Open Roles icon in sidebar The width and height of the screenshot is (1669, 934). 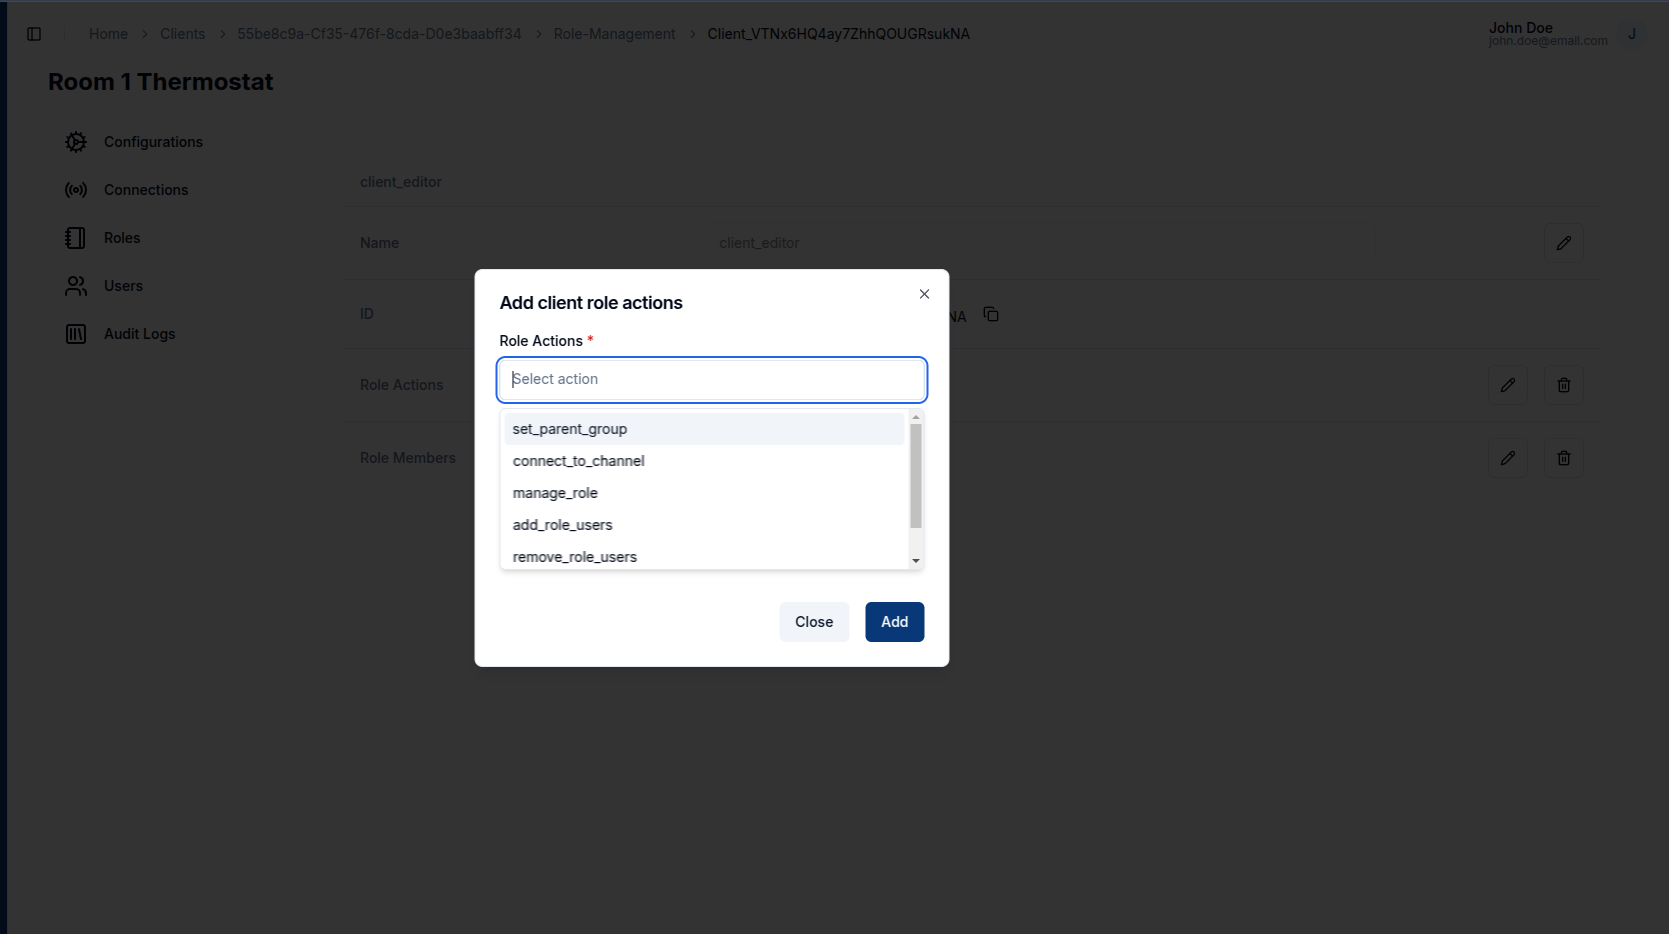click(76, 238)
